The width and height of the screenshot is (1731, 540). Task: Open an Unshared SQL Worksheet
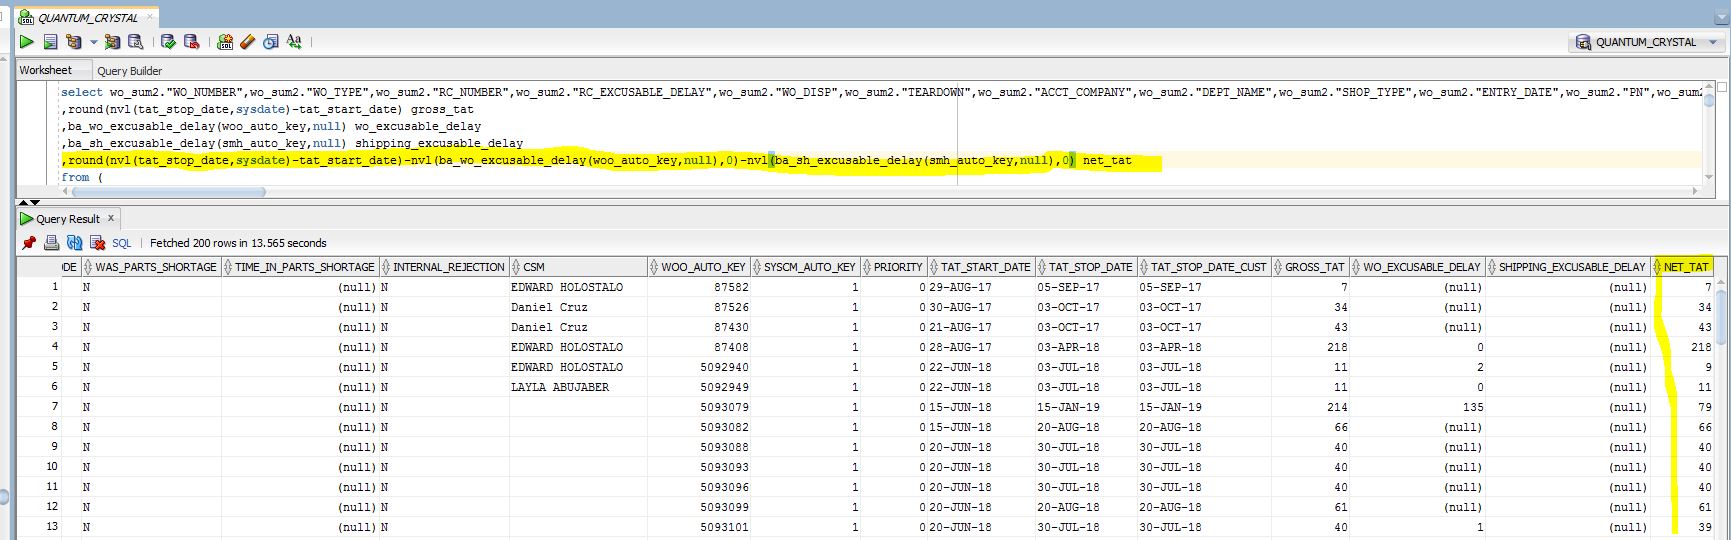point(225,42)
